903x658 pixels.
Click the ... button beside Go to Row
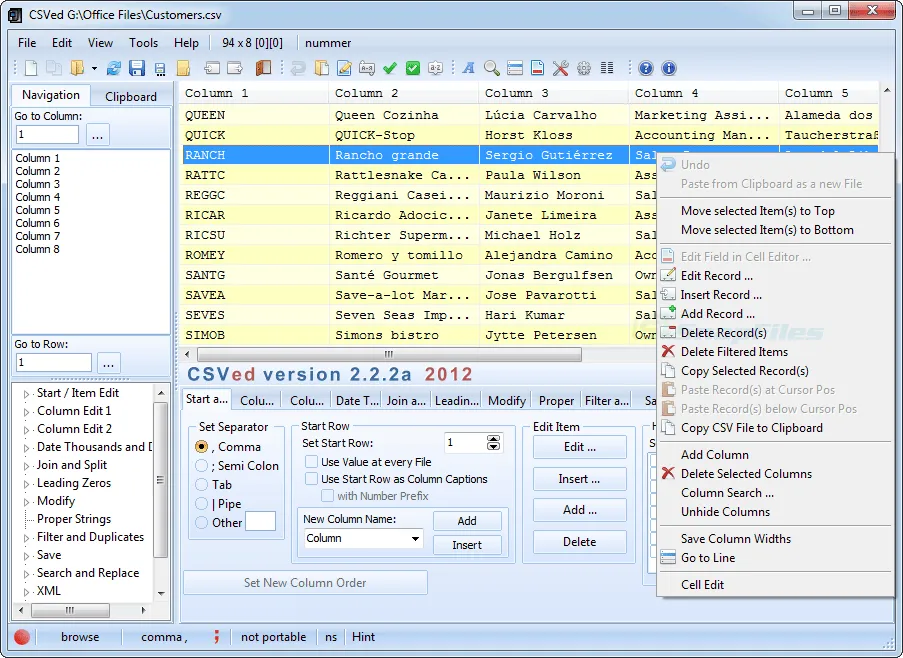pos(108,363)
